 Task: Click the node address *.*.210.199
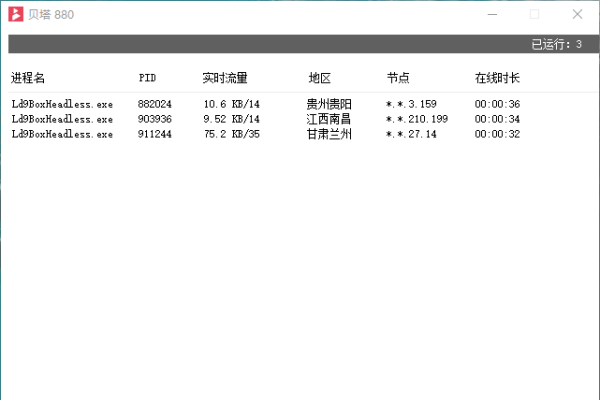[x=416, y=119]
